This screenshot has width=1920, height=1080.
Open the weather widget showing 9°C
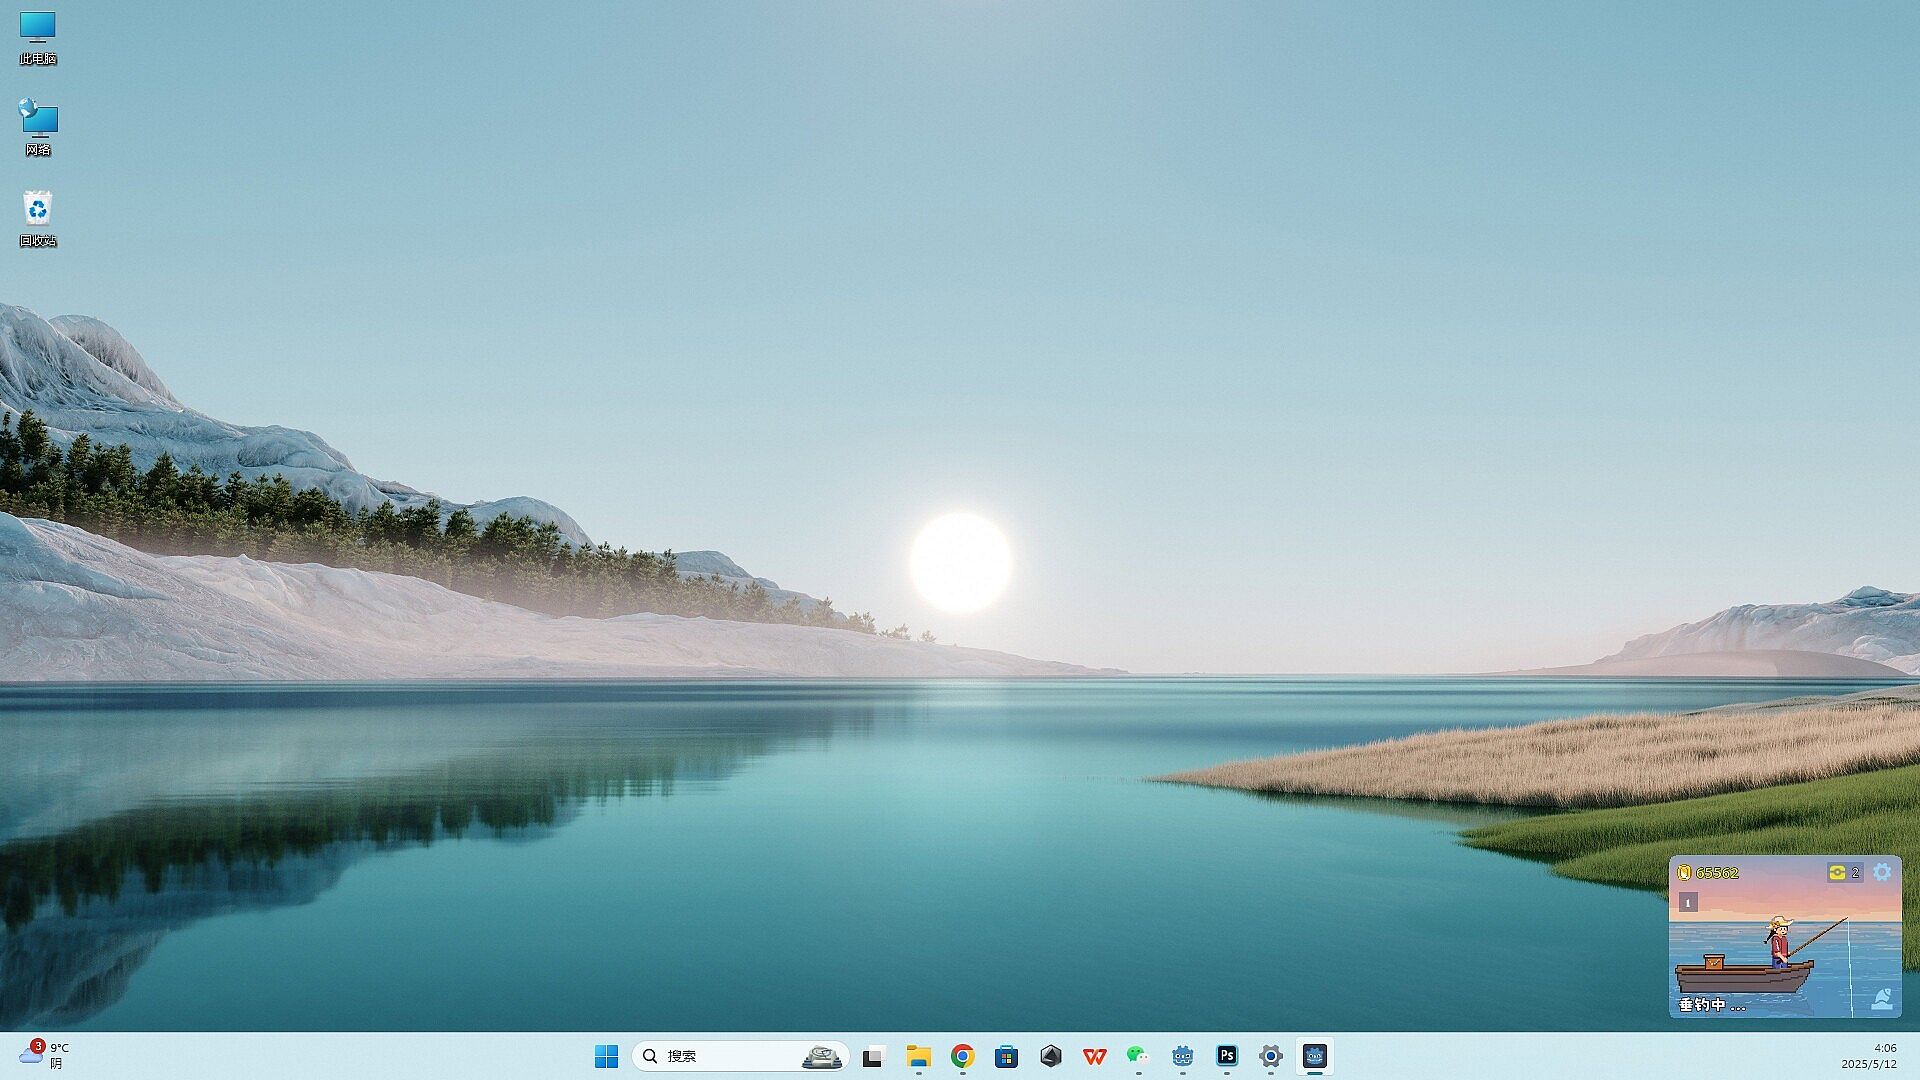click(x=44, y=1055)
